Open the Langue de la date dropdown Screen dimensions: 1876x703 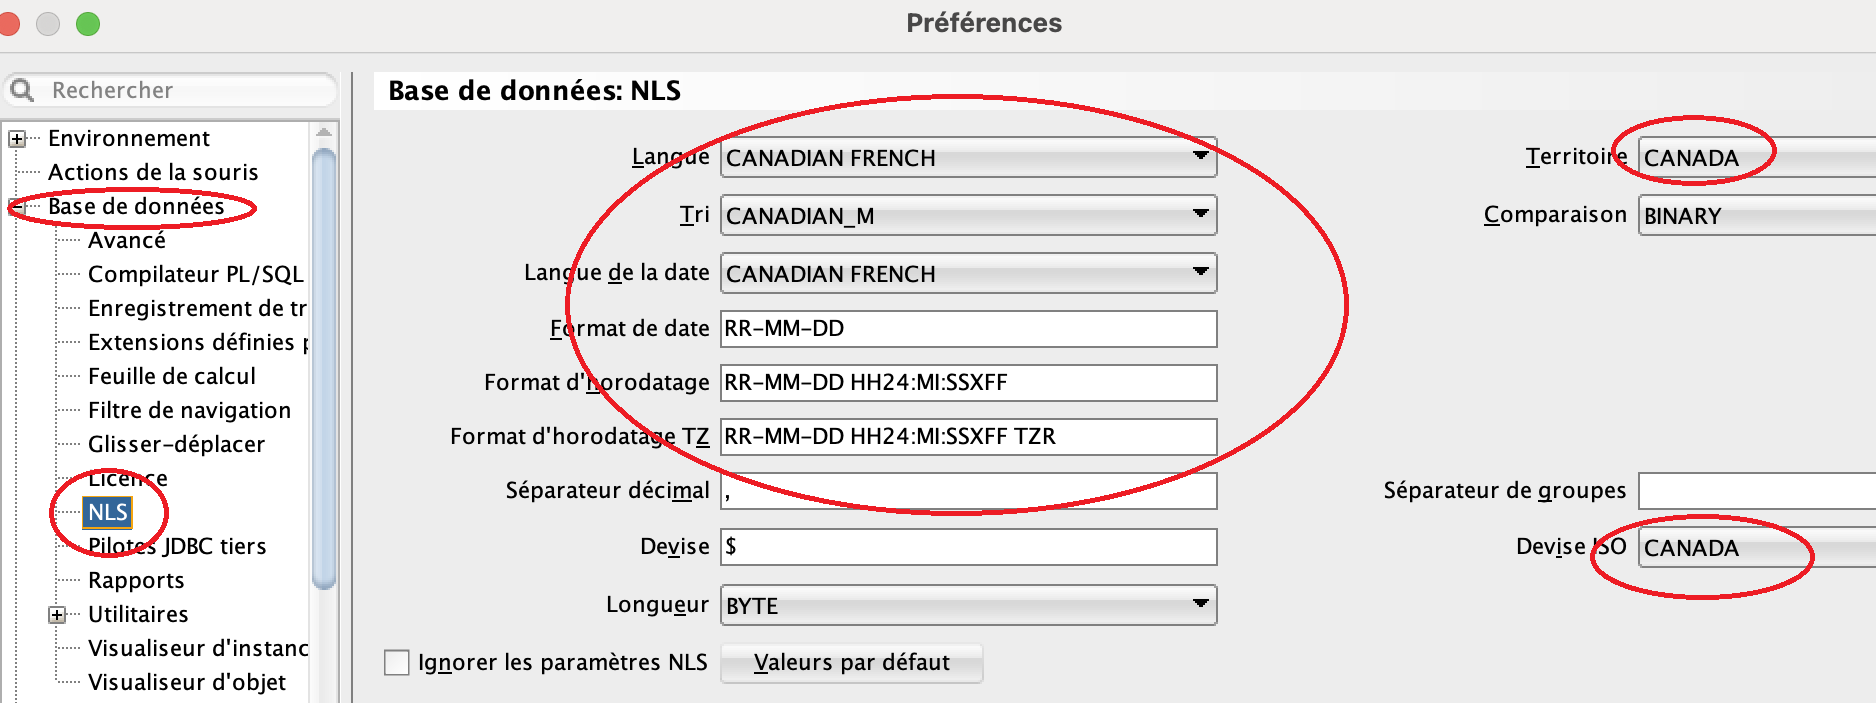pyautogui.click(x=968, y=273)
